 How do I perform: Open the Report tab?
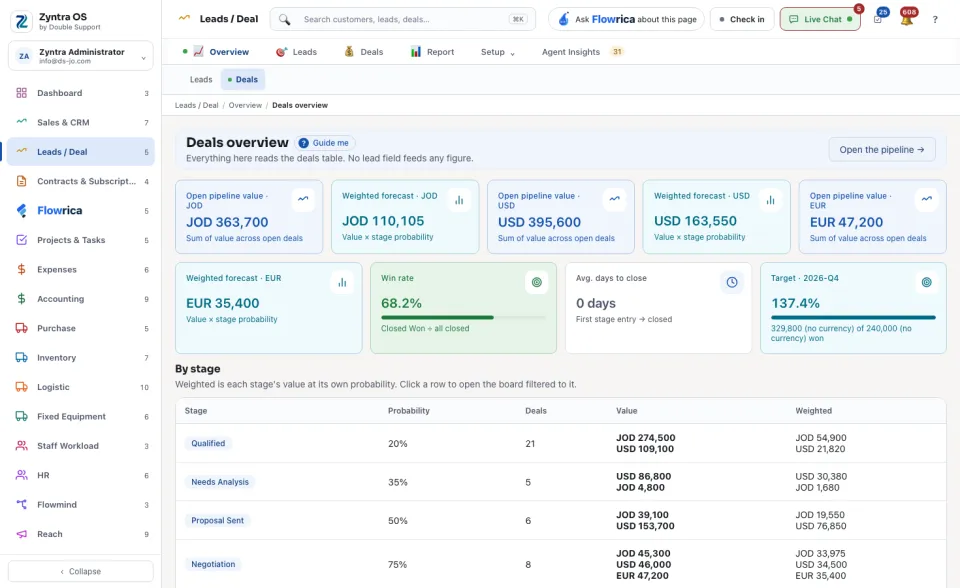pyautogui.click(x=432, y=52)
